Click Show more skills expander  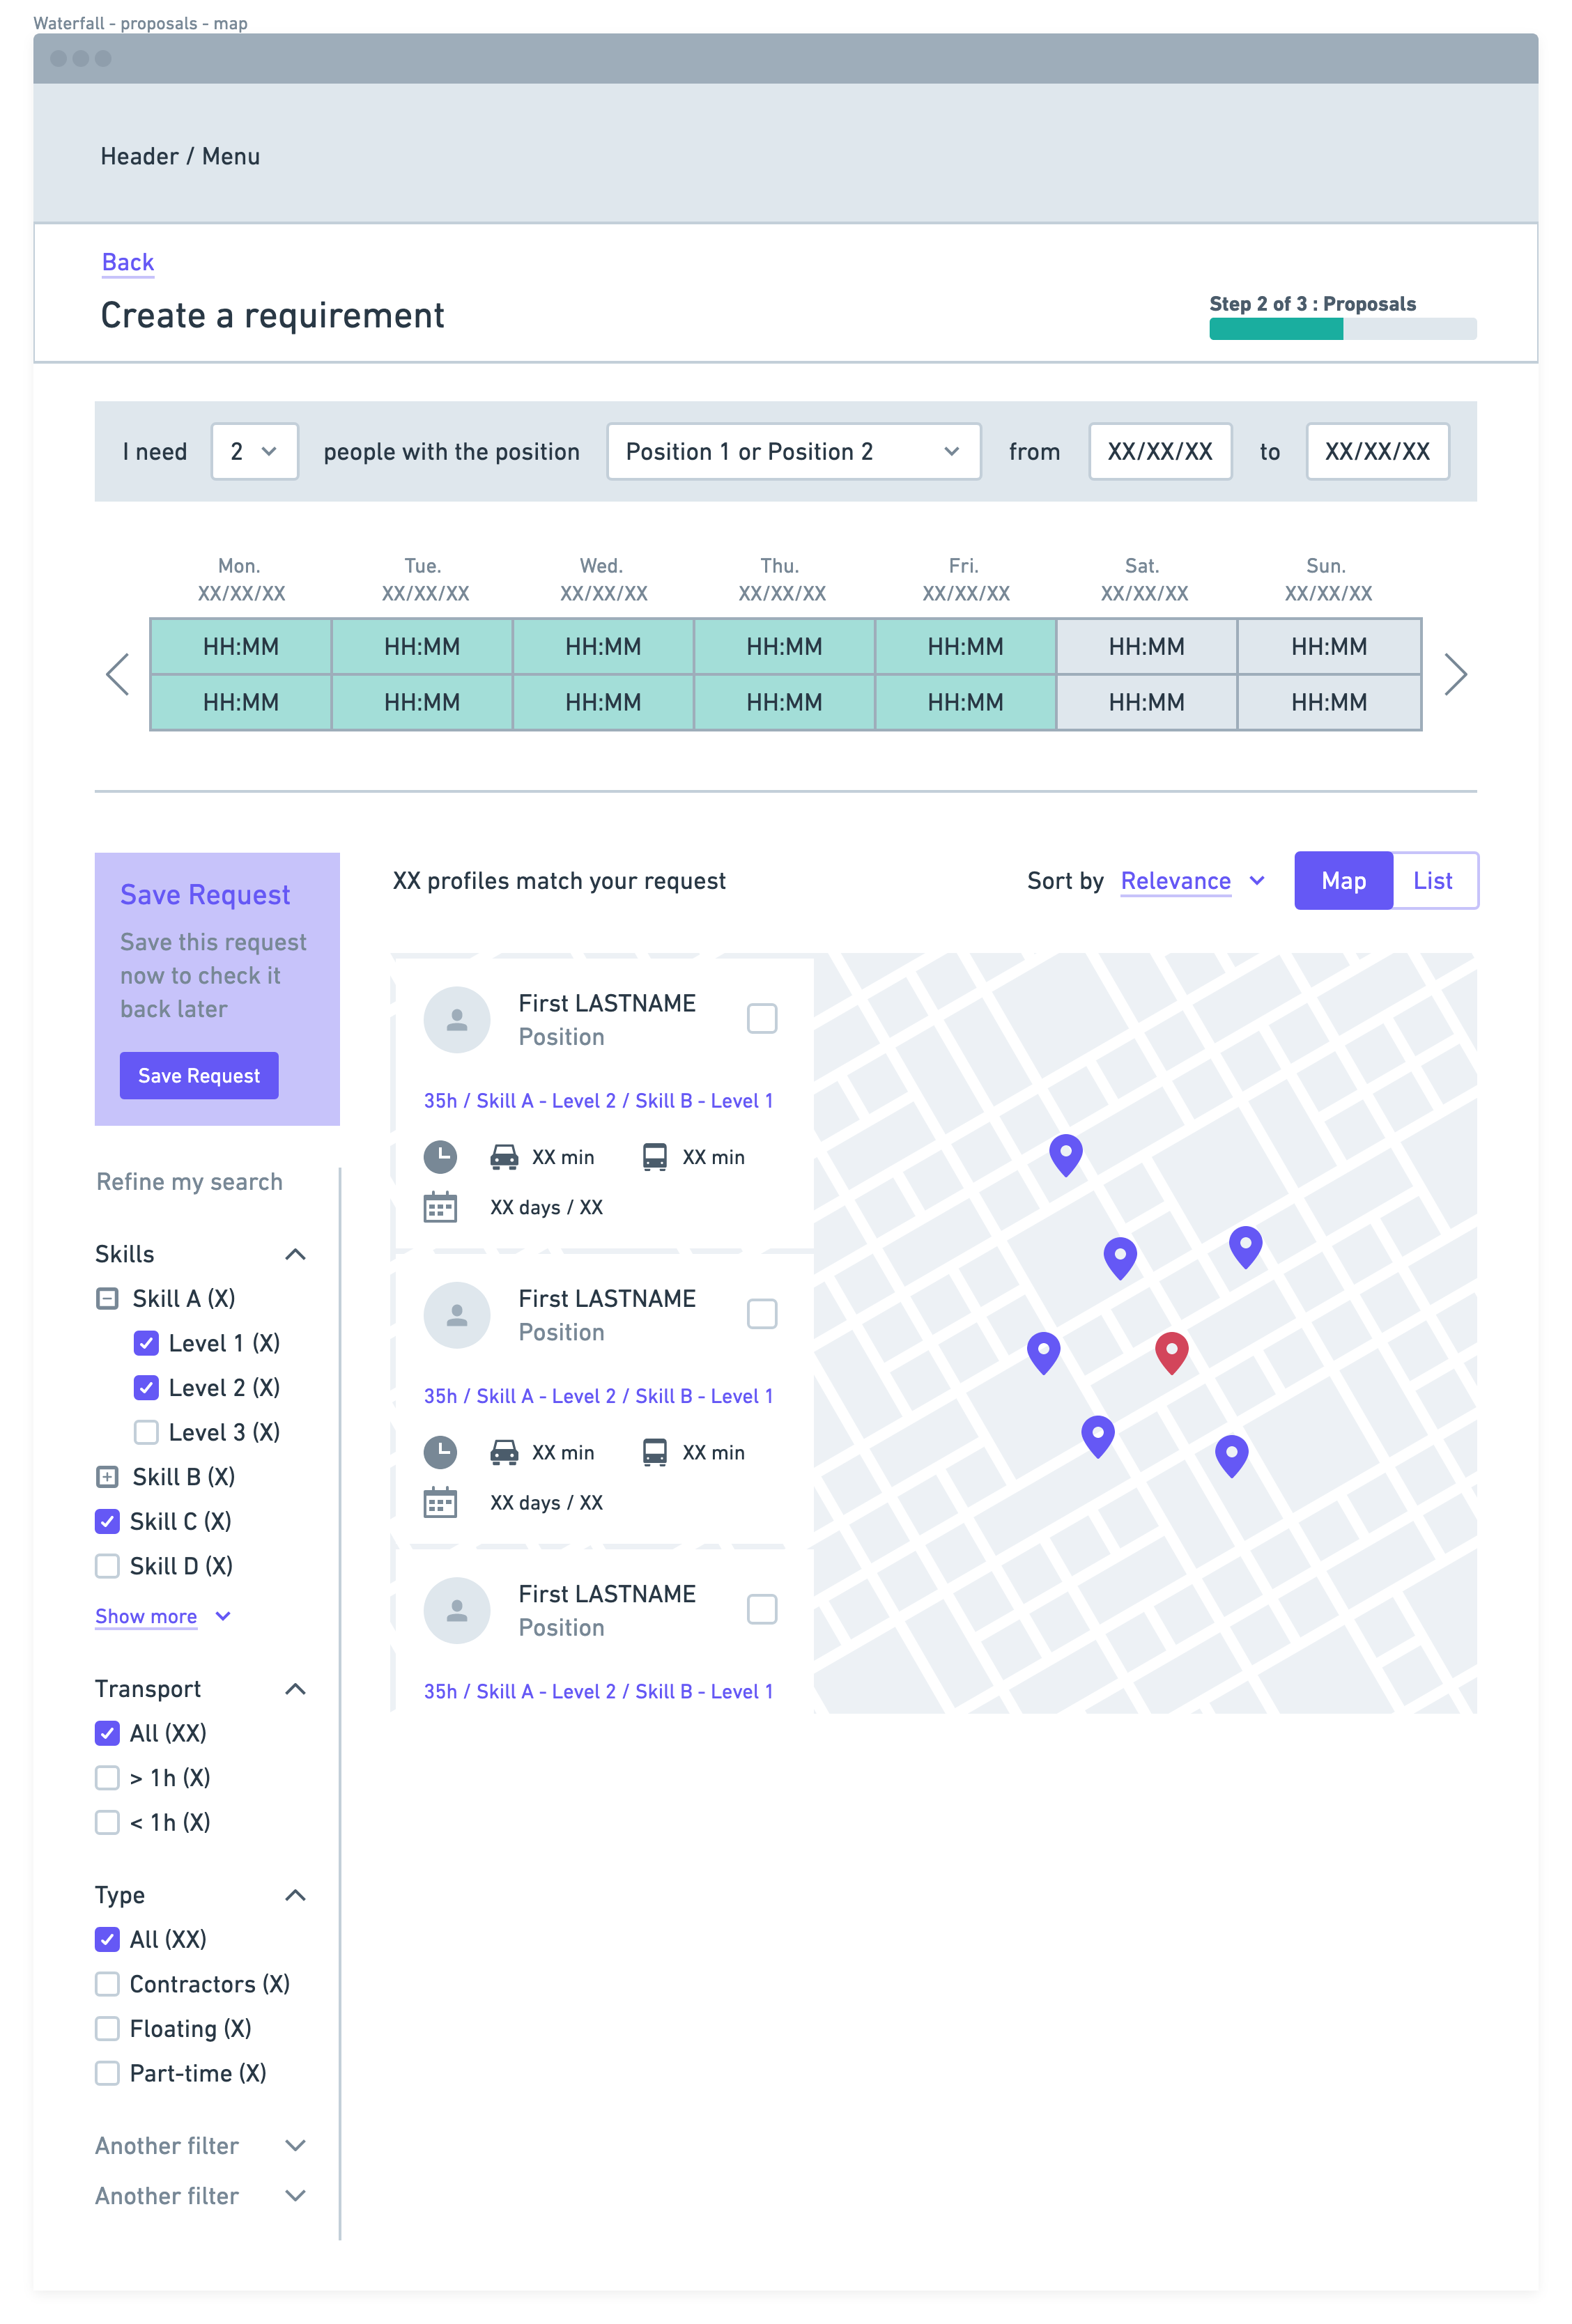coord(163,1616)
